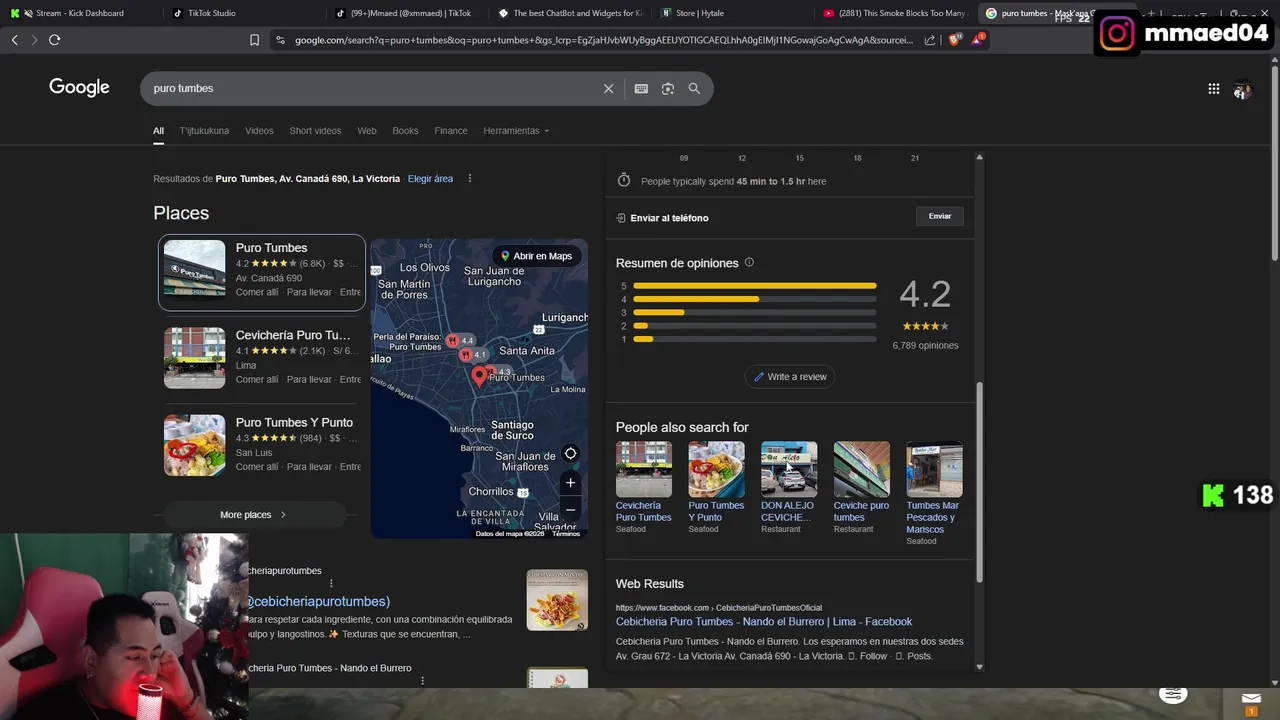Open DON ALEJO CEVICHE suggestion thumbnail
The image size is (1280, 720).
tap(789, 469)
